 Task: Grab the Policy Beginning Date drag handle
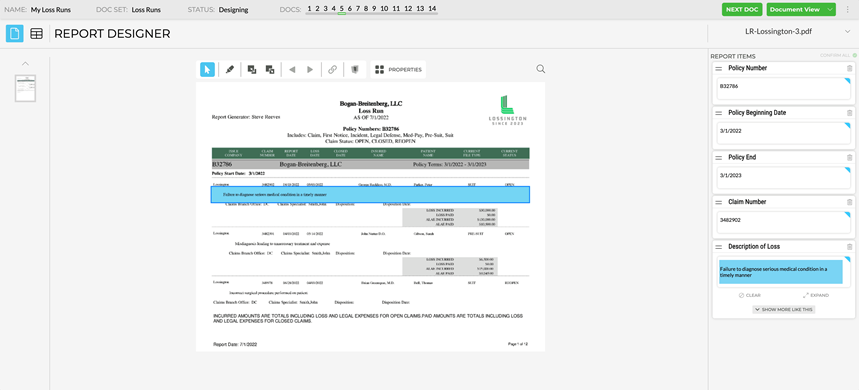tap(718, 113)
